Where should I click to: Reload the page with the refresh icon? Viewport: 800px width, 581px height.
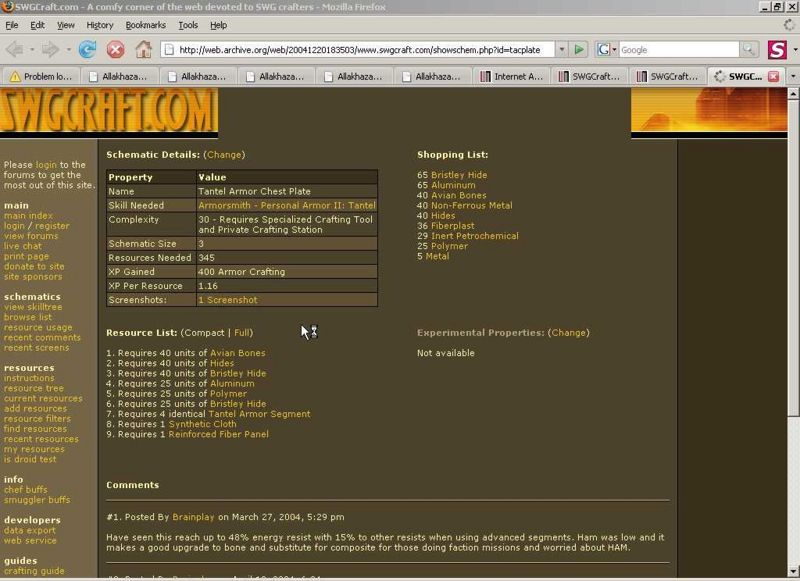tap(88, 49)
